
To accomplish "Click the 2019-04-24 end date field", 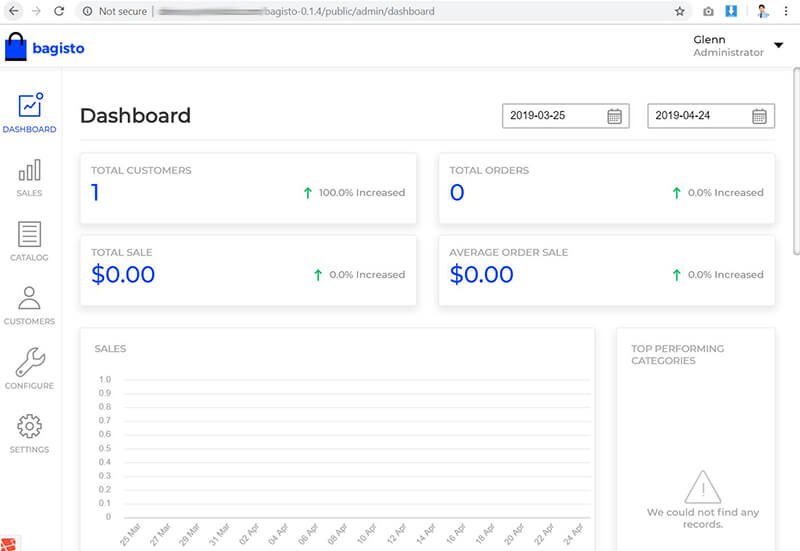I will pos(697,116).
